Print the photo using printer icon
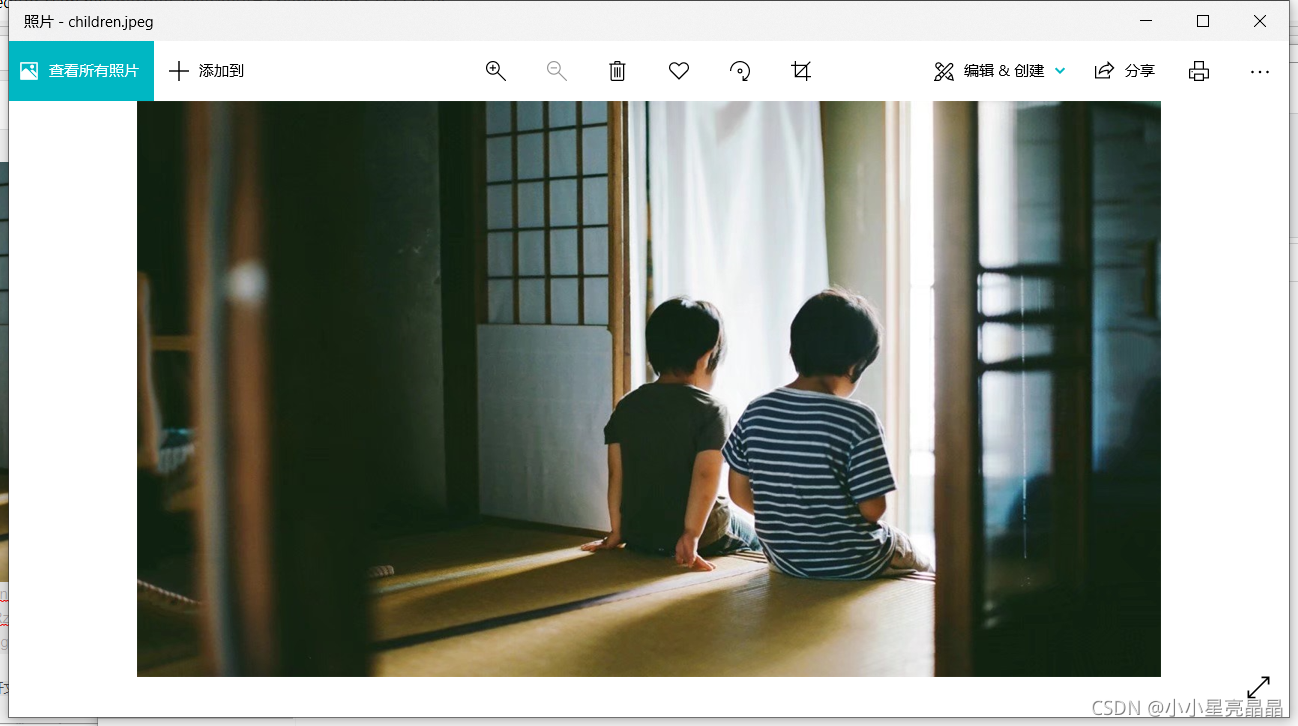Image resolution: width=1298 pixels, height=726 pixels. (1199, 71)
